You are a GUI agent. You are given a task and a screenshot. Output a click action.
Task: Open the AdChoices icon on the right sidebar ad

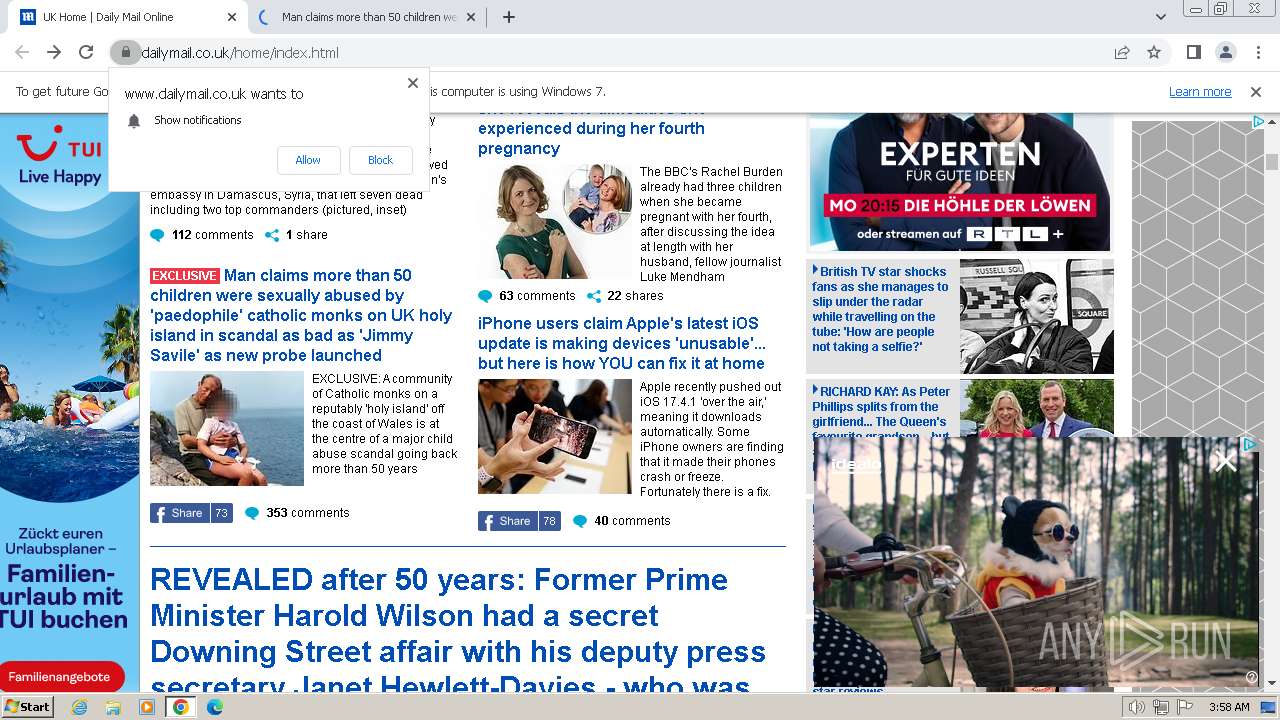pyautogui.click(x=1259, y=122)
